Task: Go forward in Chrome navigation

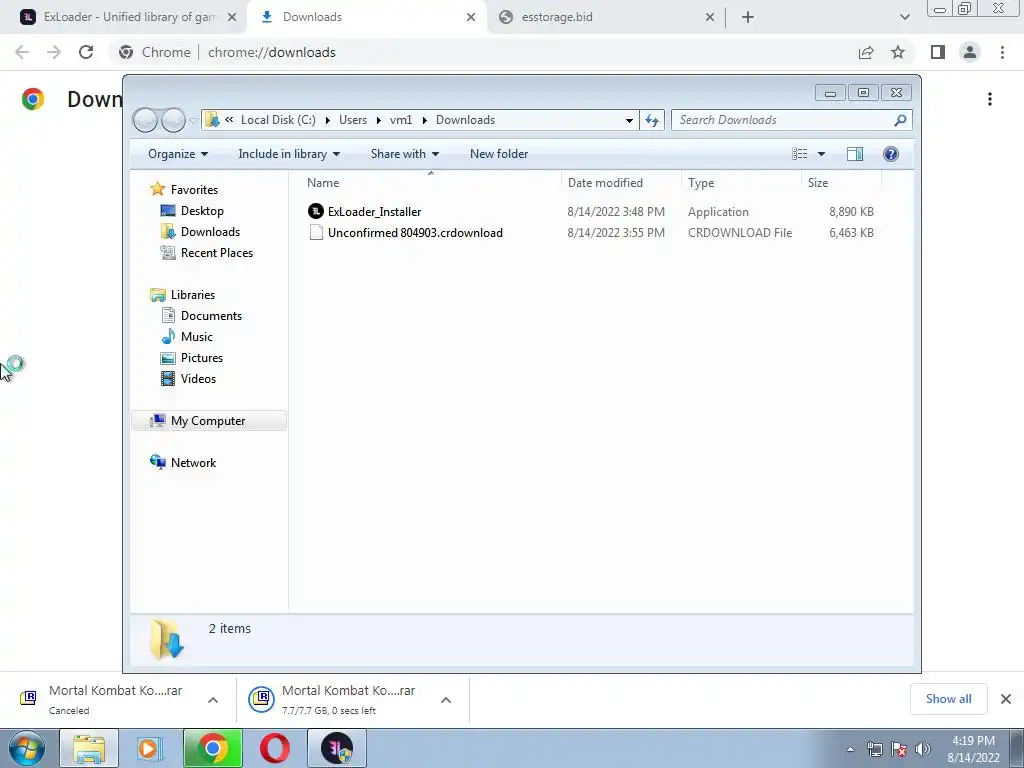Action: (x=54, y=52)
